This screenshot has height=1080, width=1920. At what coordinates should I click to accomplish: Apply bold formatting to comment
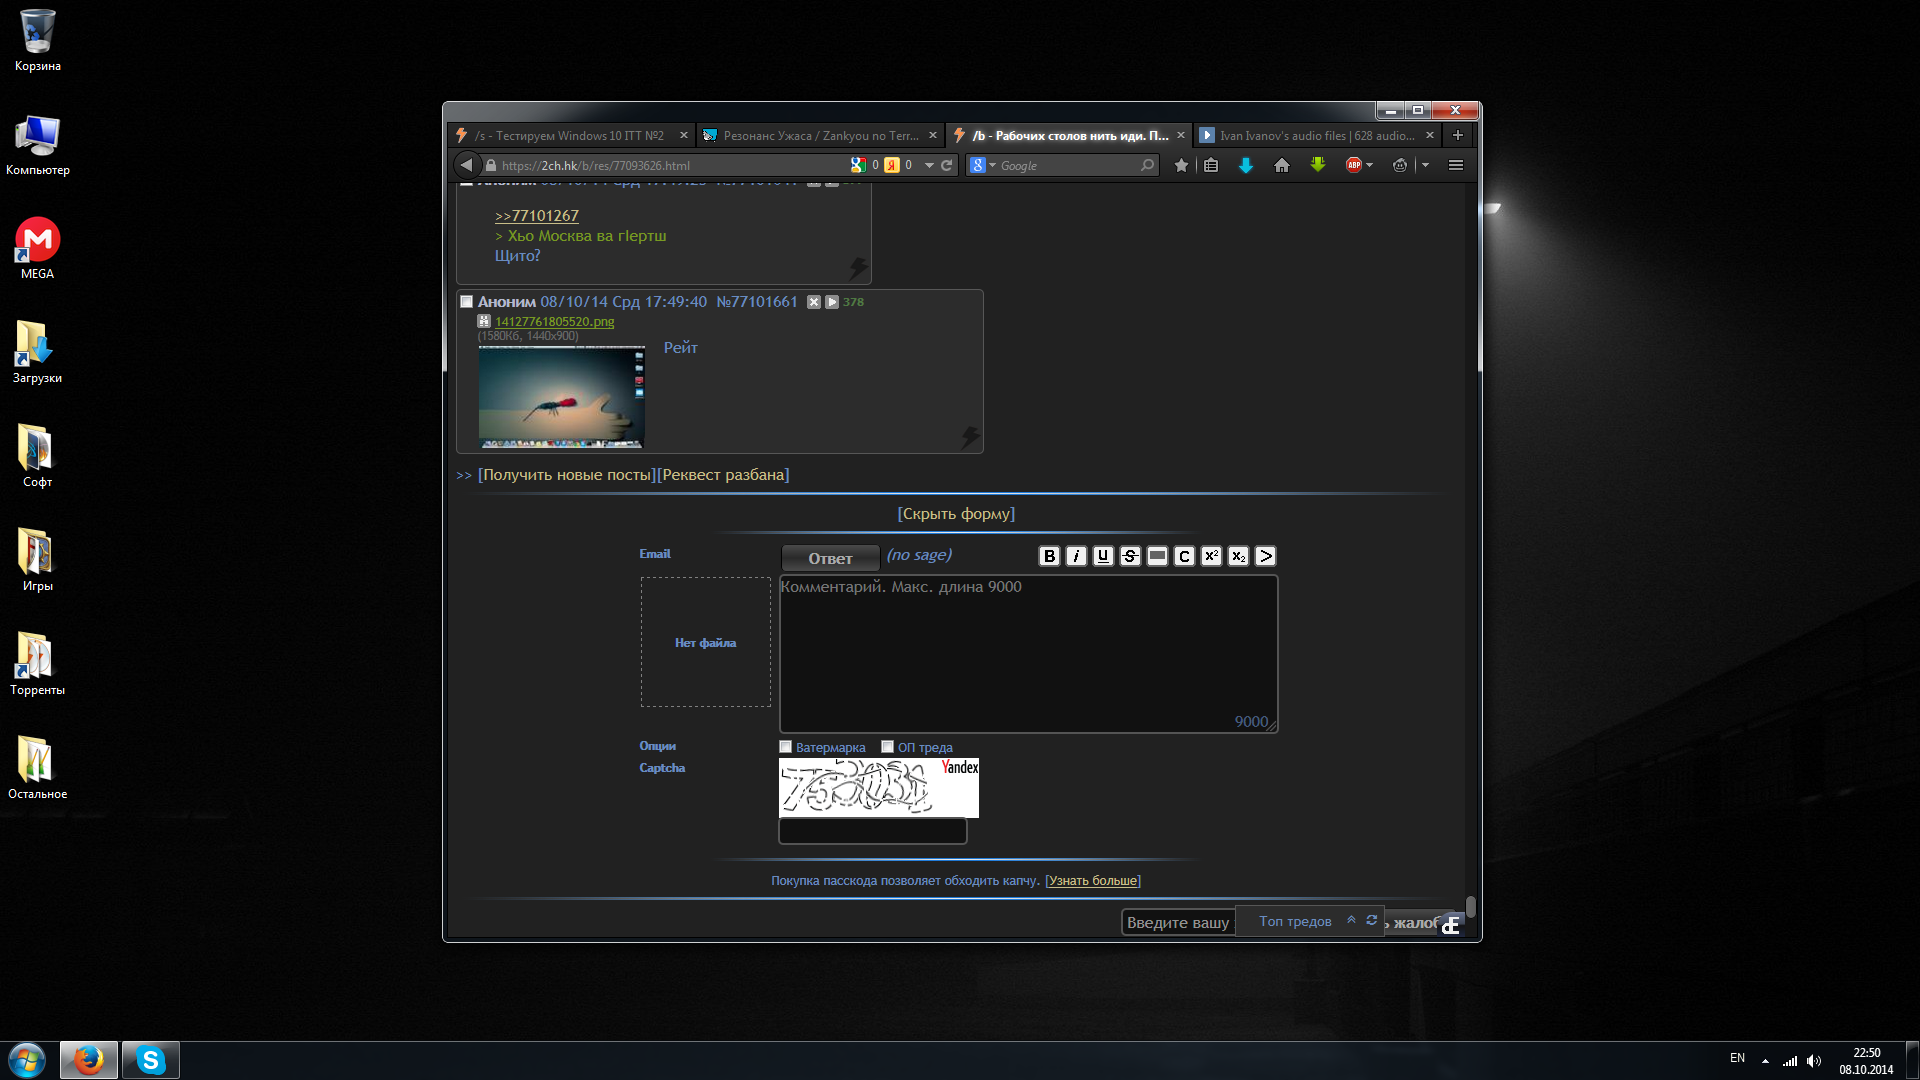tap(1049, 556)
